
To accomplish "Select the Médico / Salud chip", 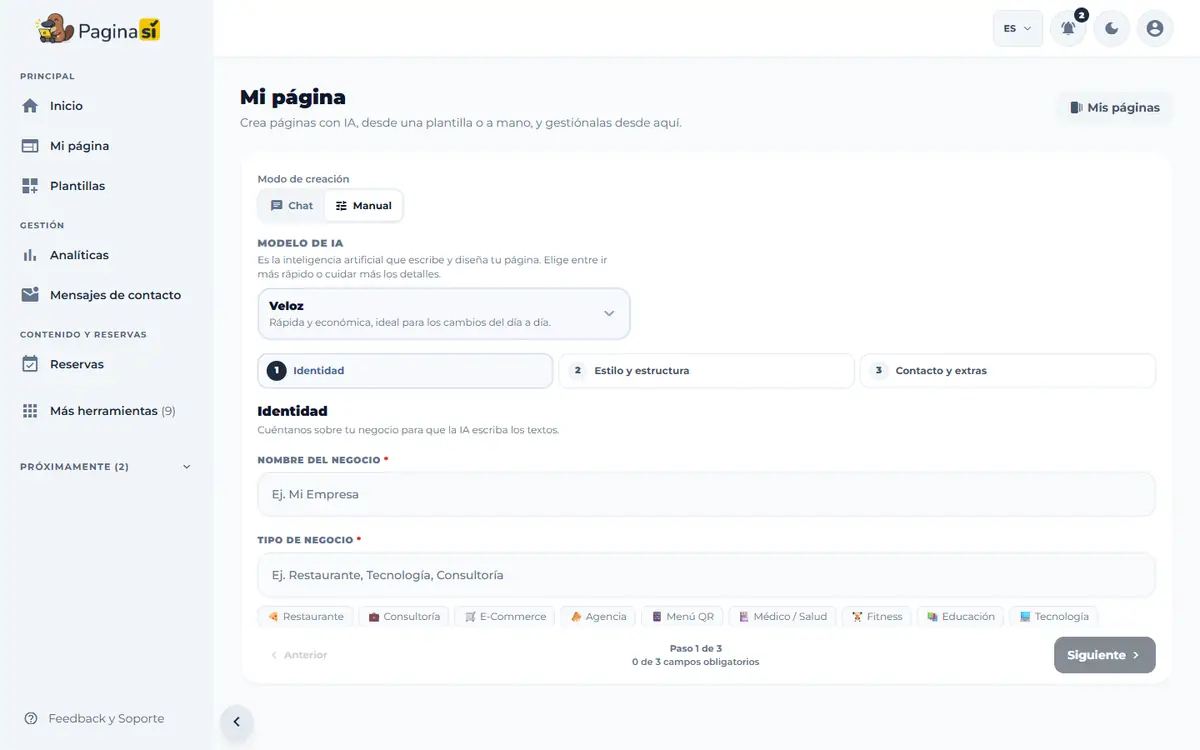I will pyautogui.click(x=782, y=616).
